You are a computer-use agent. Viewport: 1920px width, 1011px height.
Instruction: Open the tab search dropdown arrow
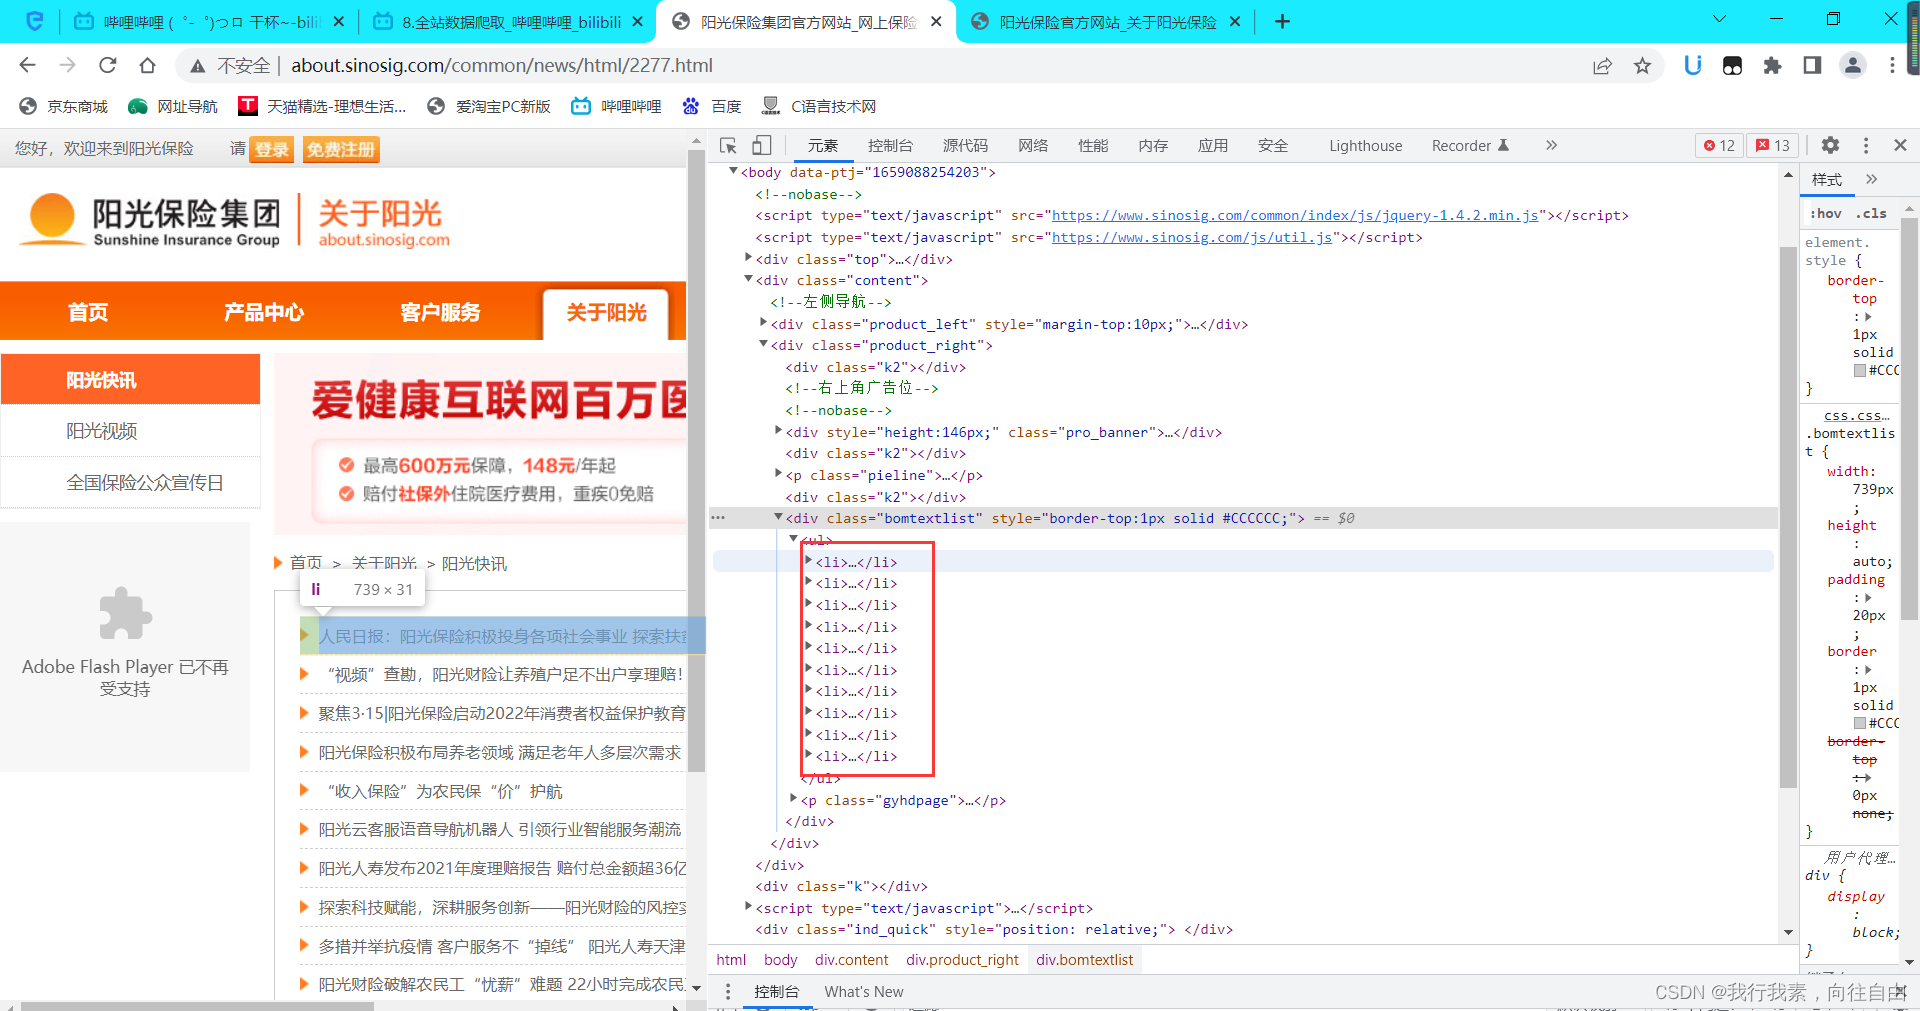click(x=1720, y=19)
